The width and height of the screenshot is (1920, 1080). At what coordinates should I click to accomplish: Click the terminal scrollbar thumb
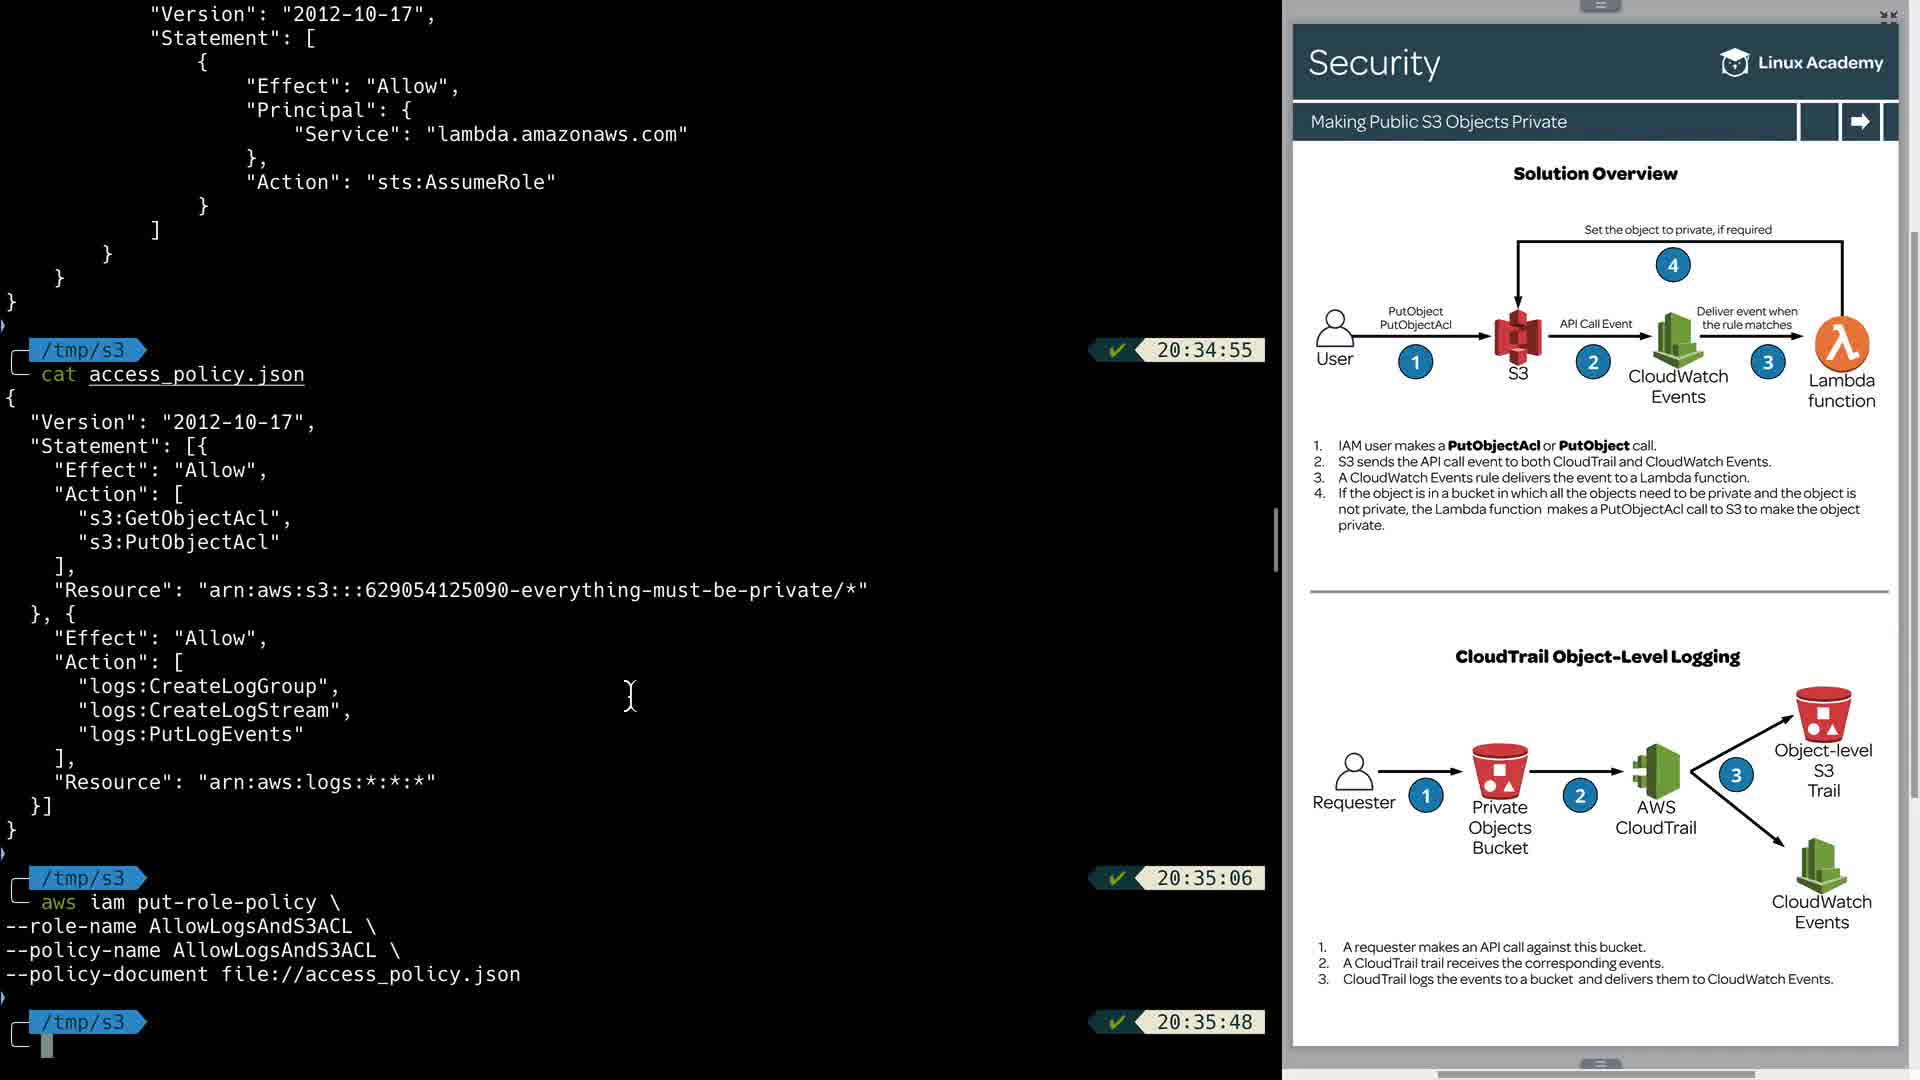[x=1275, y=540]
